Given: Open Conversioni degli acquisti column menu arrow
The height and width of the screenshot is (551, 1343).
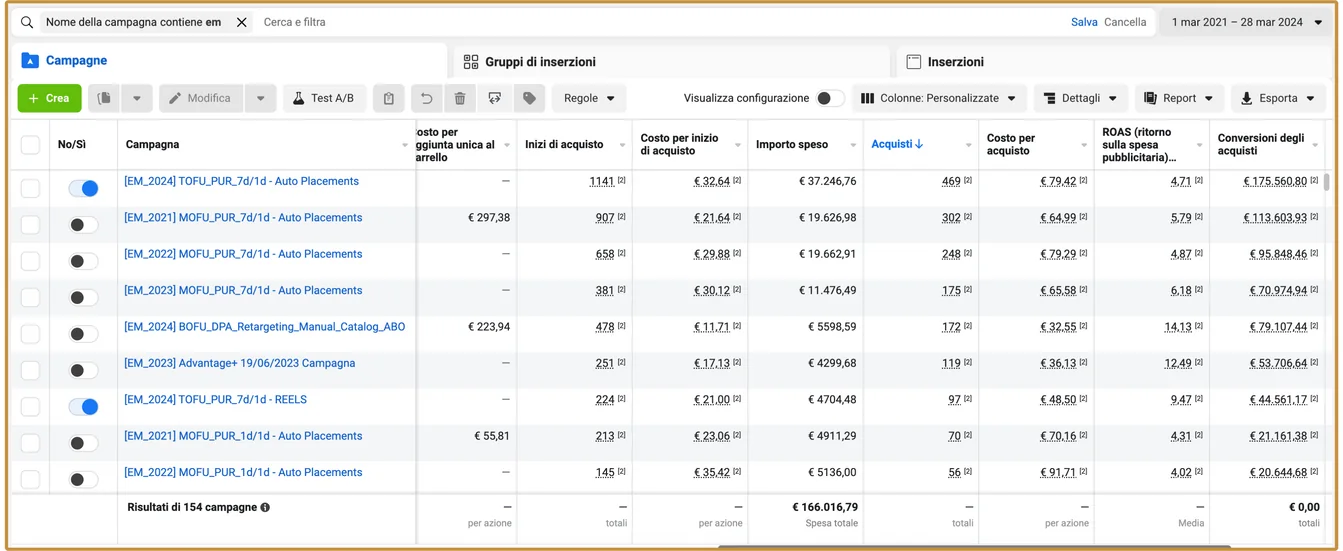Looking at the screenshot, I should (1315, 146).
